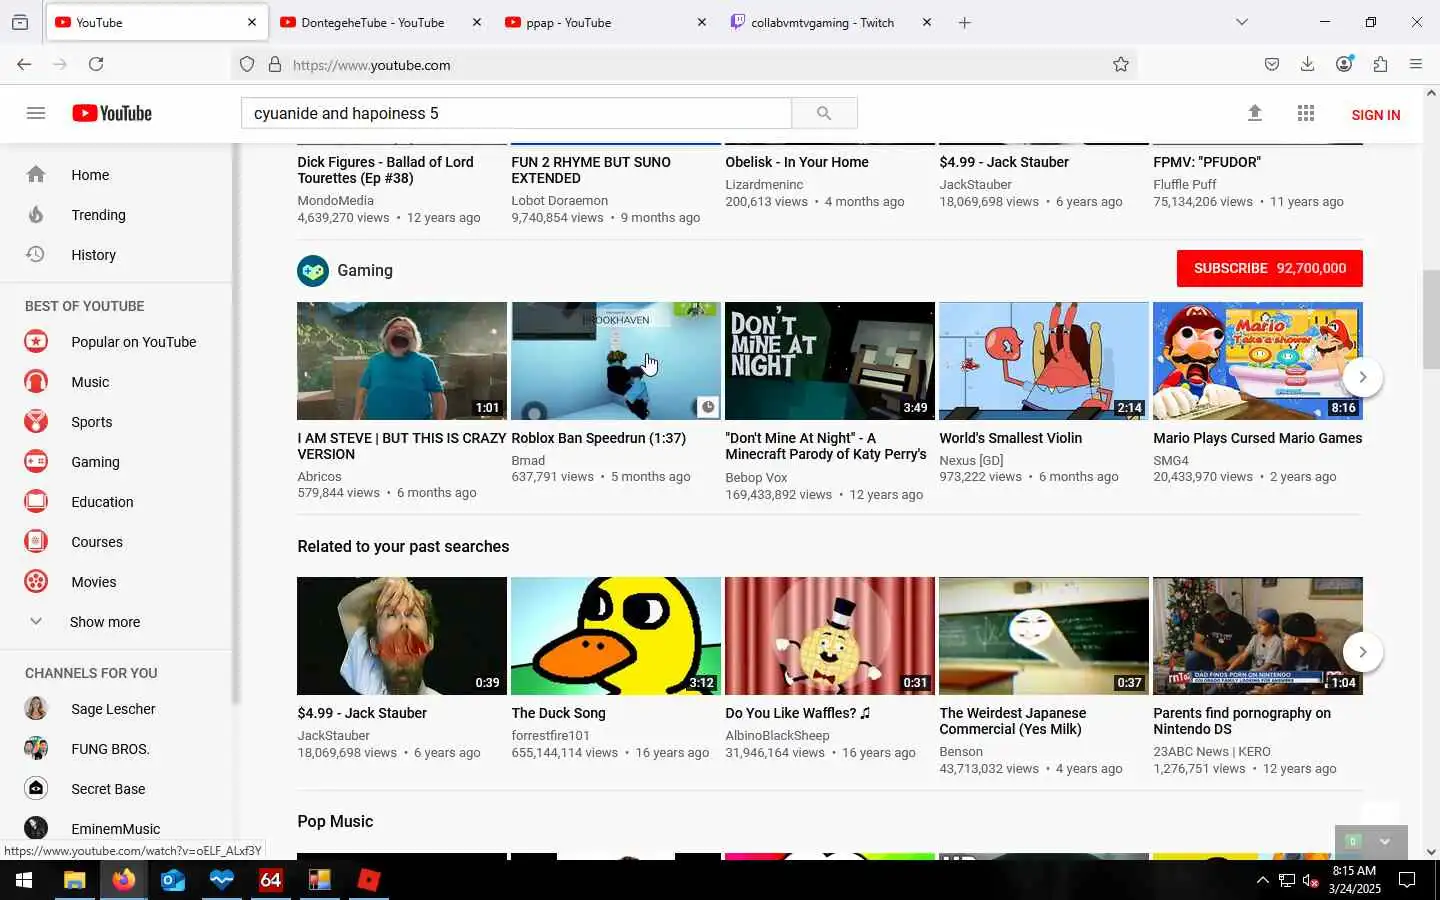Open the YouTube apps grid icon
The width and height of the screenshot is (1440, 900).
click(x=1305, y=113)
